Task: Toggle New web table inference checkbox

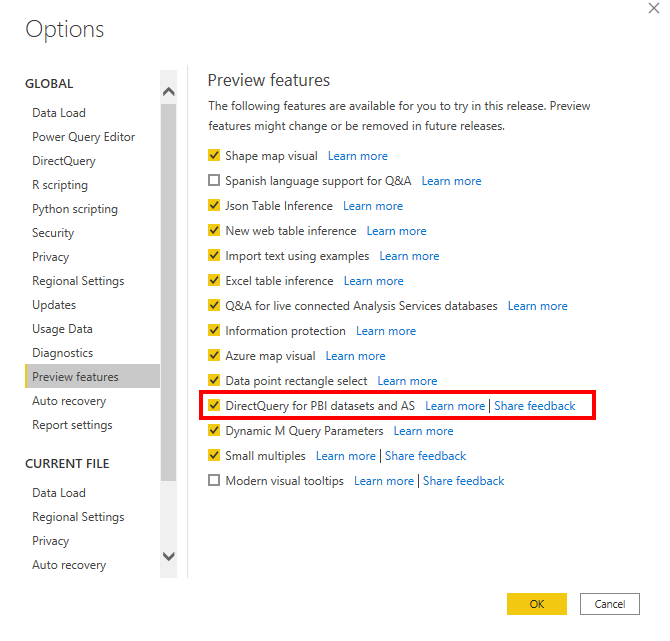Action: (214, 230)
